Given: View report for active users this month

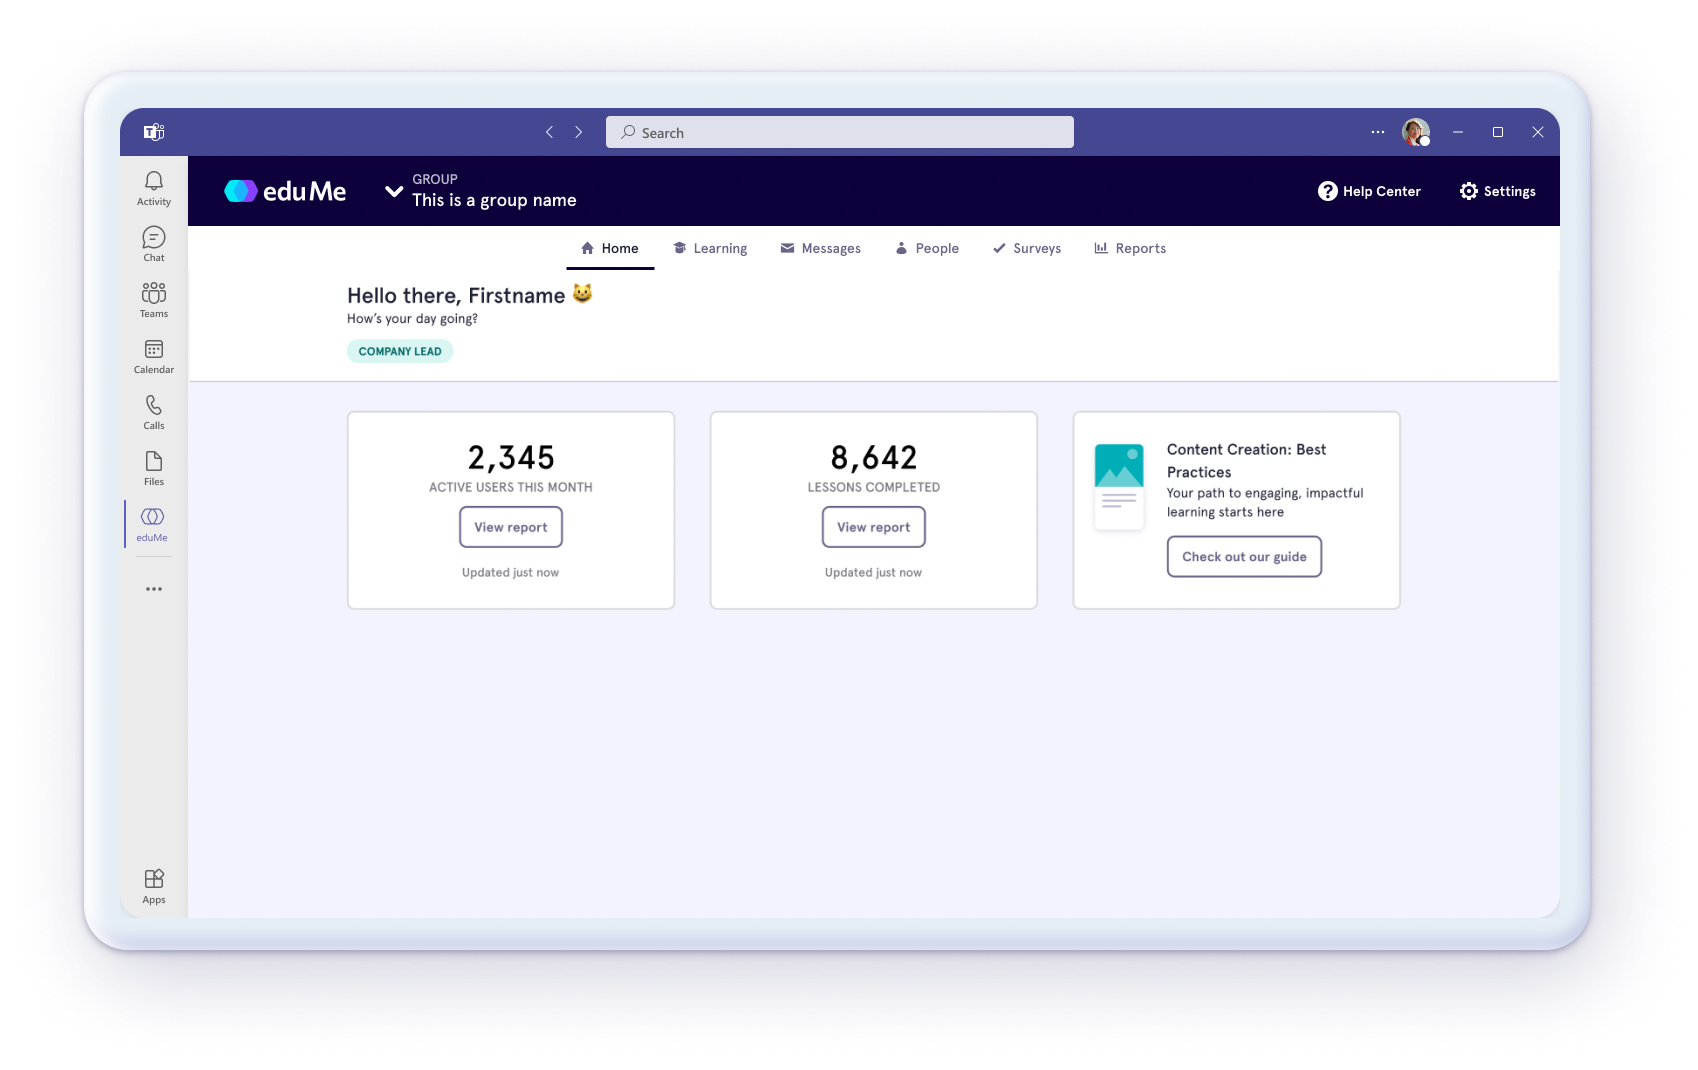Looking at the screenshot, I should click(x=511, y=527).
